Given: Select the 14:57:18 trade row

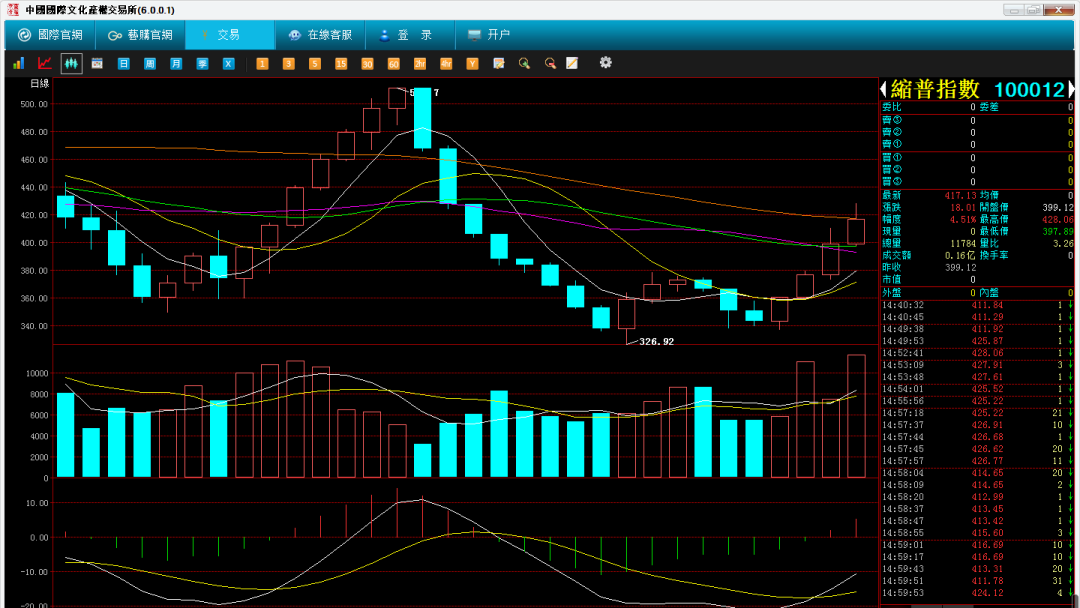Looking at the screenshot, I should (977, 413).
